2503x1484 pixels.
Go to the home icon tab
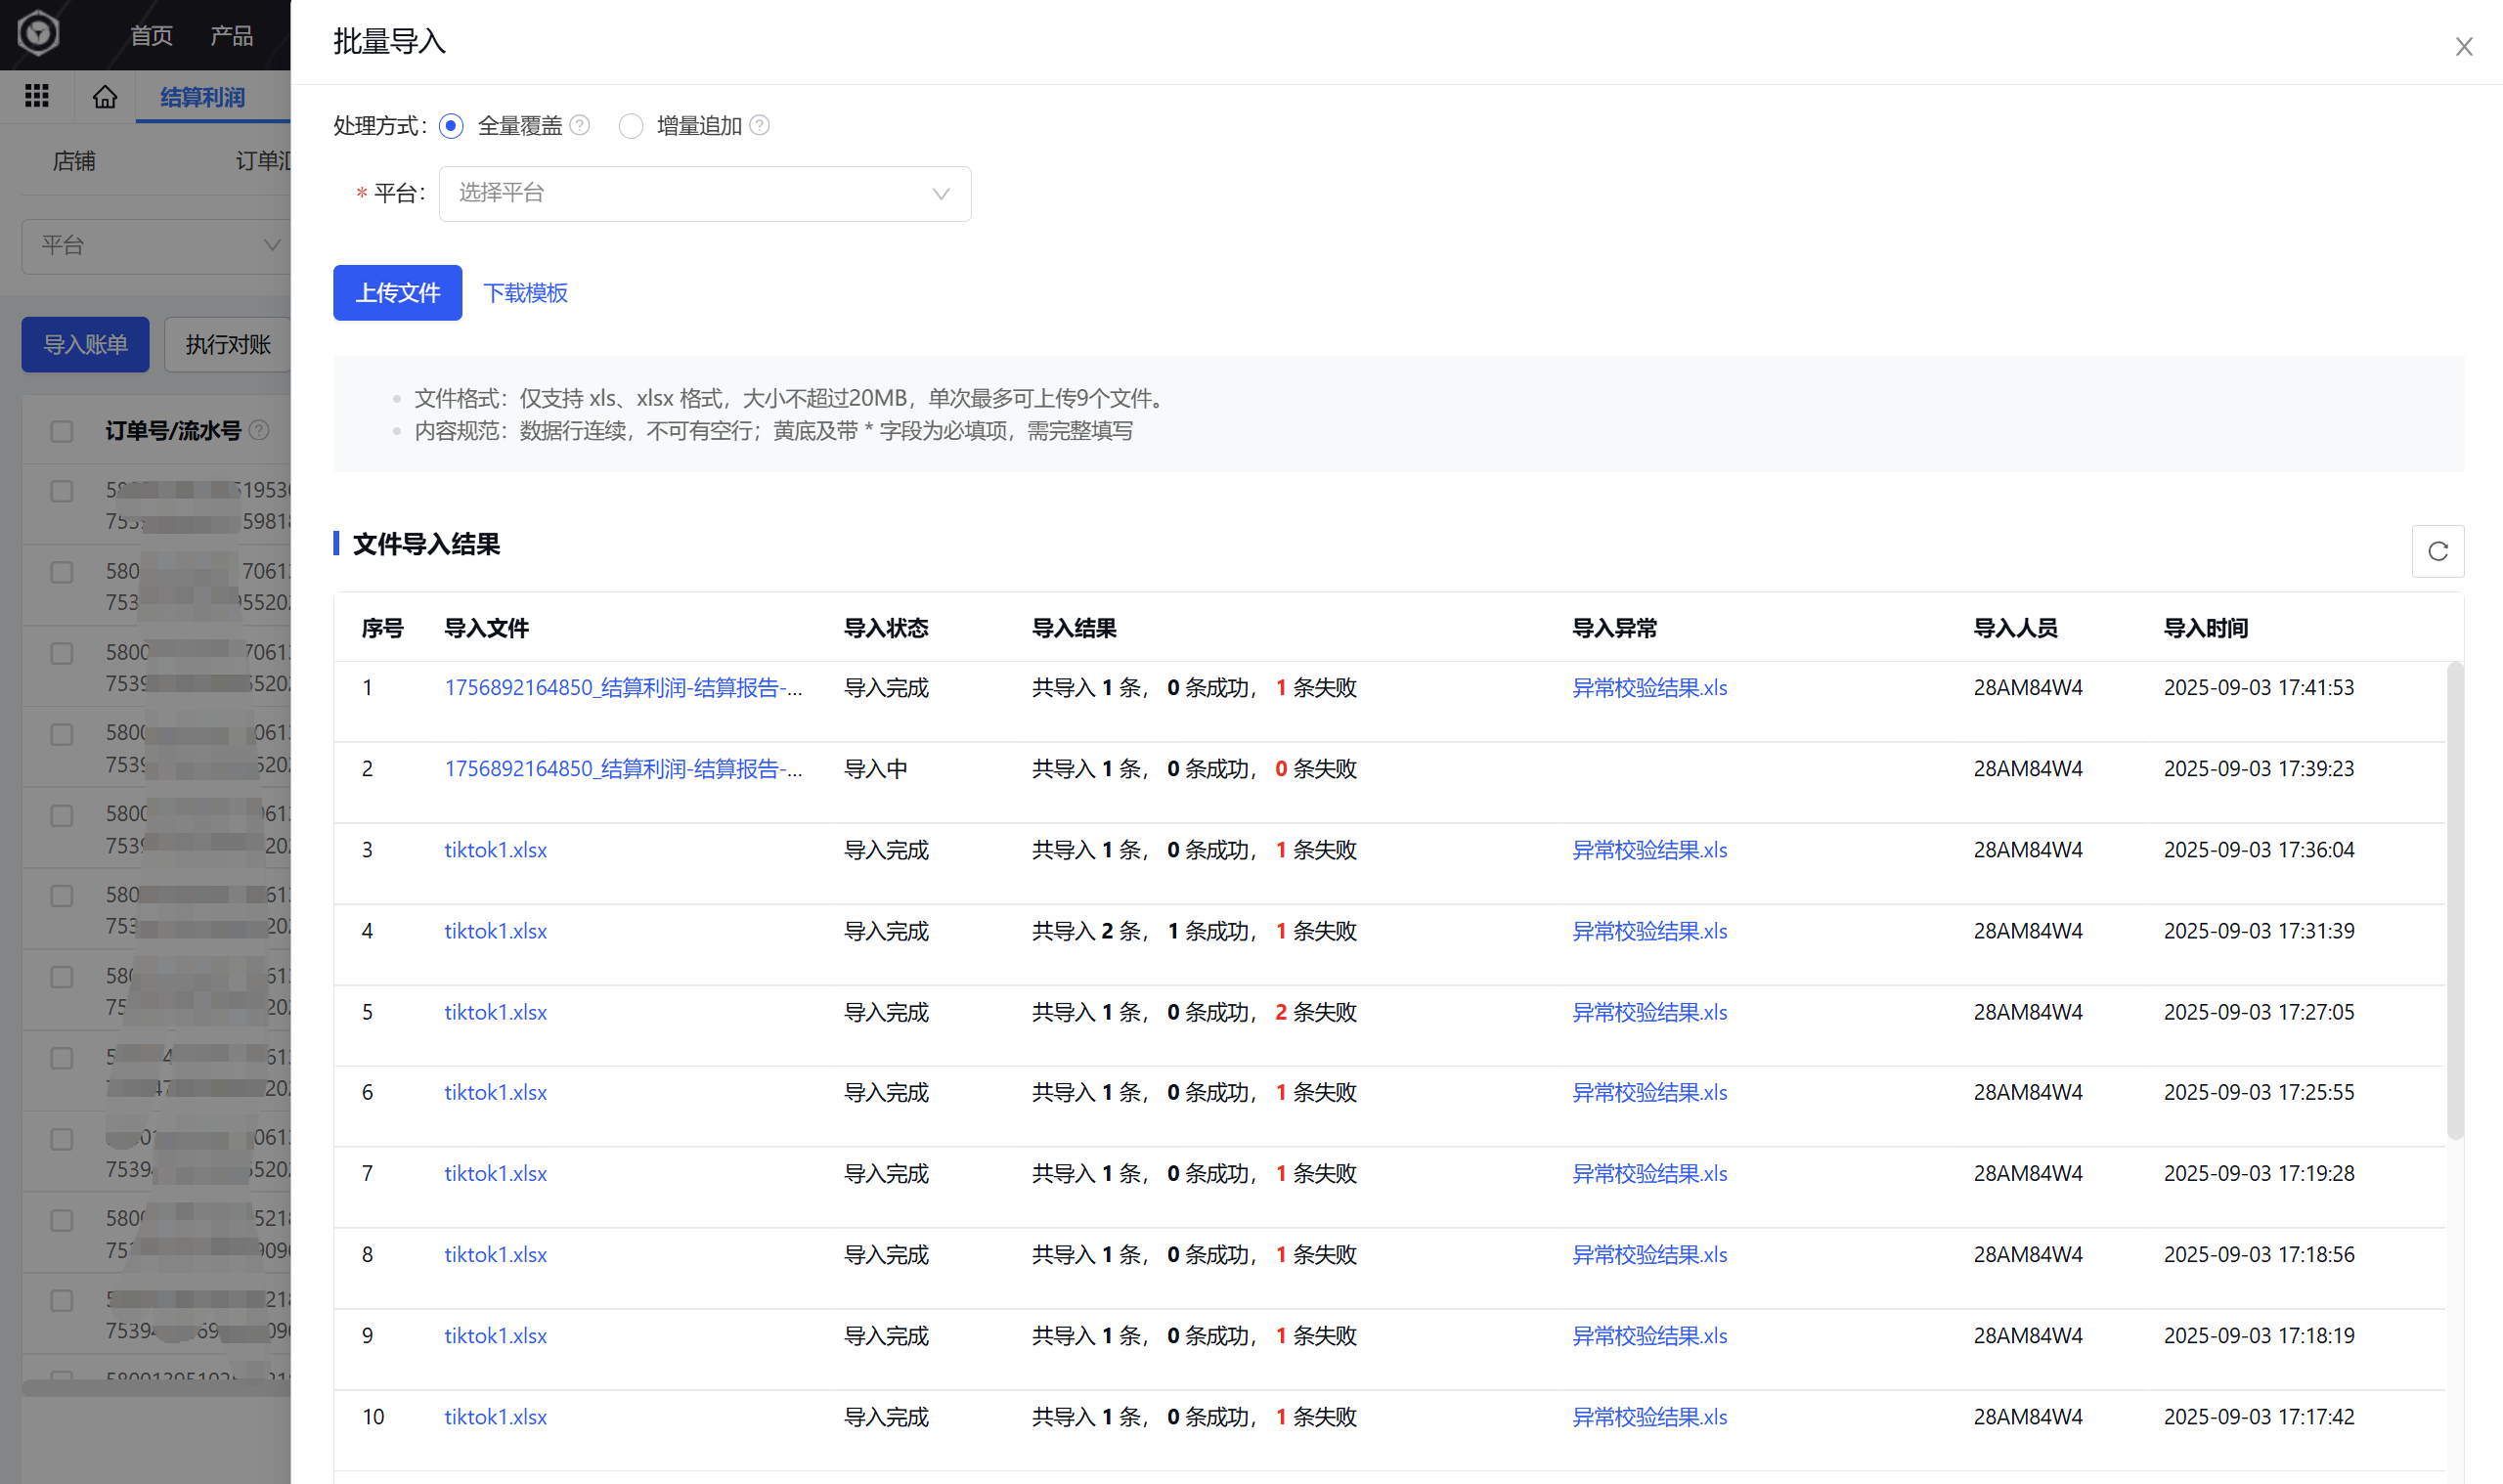(105, 97)
